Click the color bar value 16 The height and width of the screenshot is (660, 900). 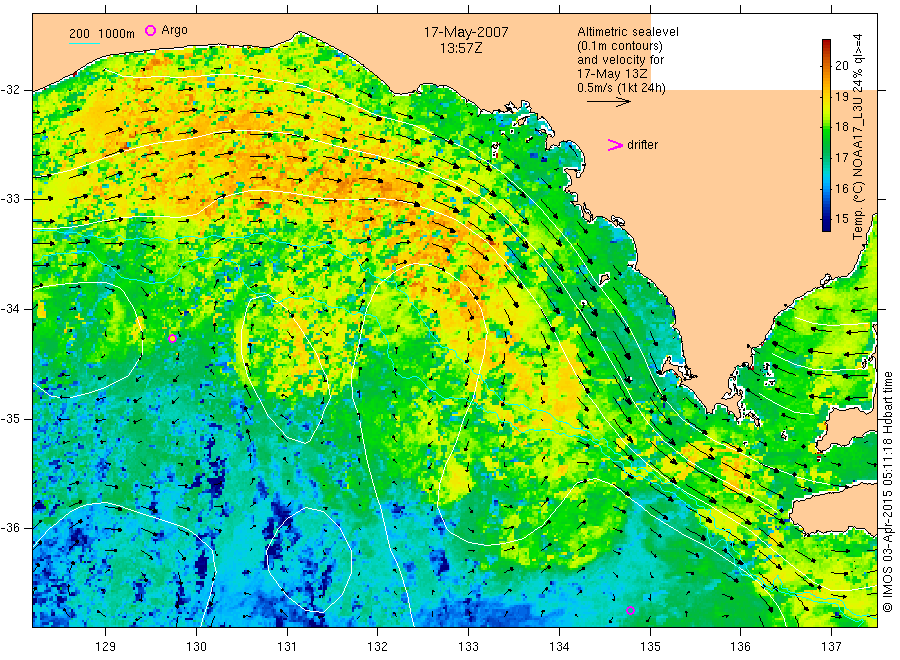[x=841, y=188]
